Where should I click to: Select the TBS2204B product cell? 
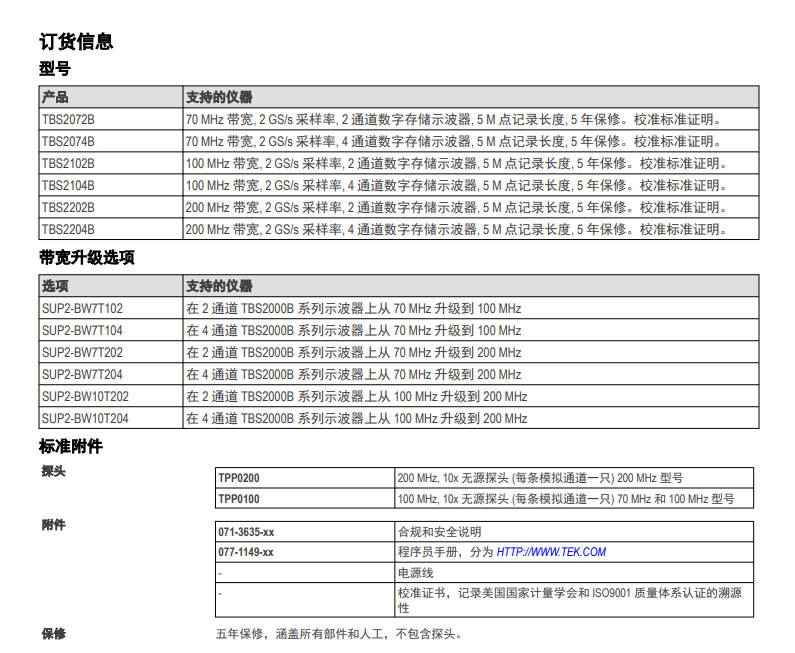(111, 229)
